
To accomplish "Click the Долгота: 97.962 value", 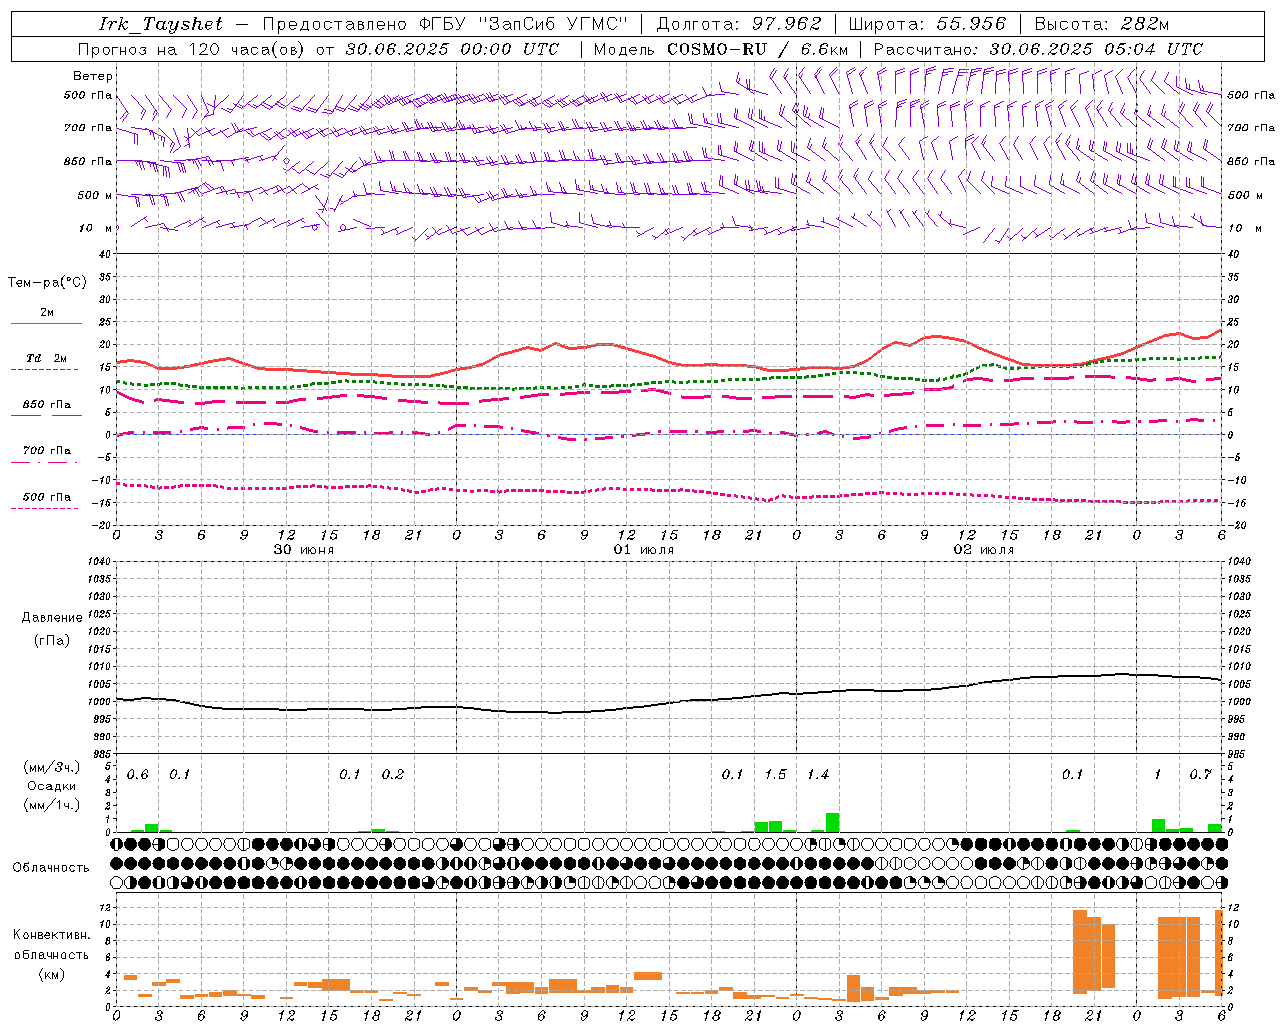I will [739, 24].
